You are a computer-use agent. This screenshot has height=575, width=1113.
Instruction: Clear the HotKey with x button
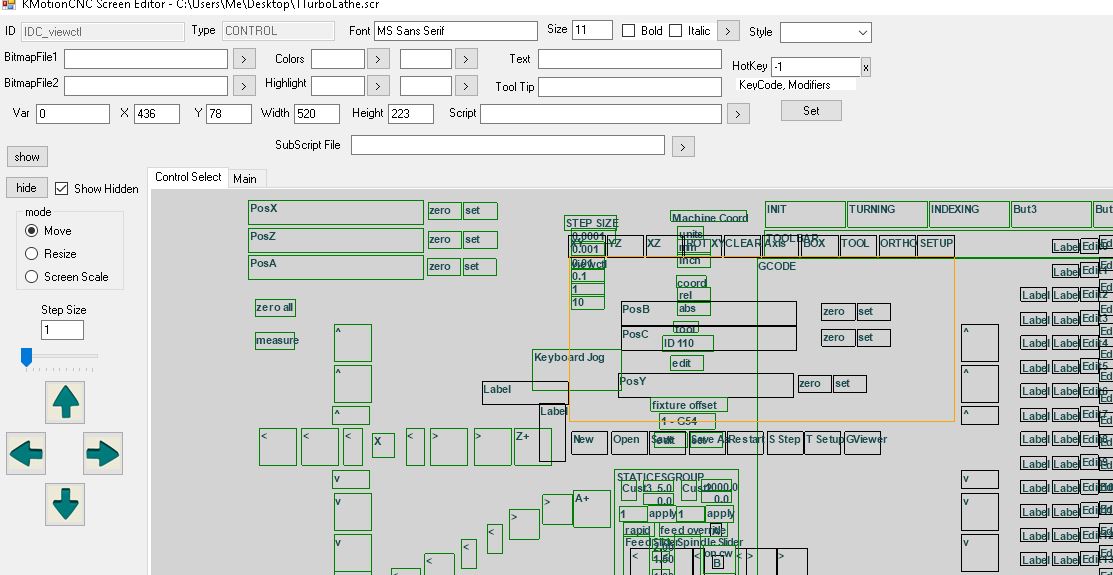[x=866, y=68]
